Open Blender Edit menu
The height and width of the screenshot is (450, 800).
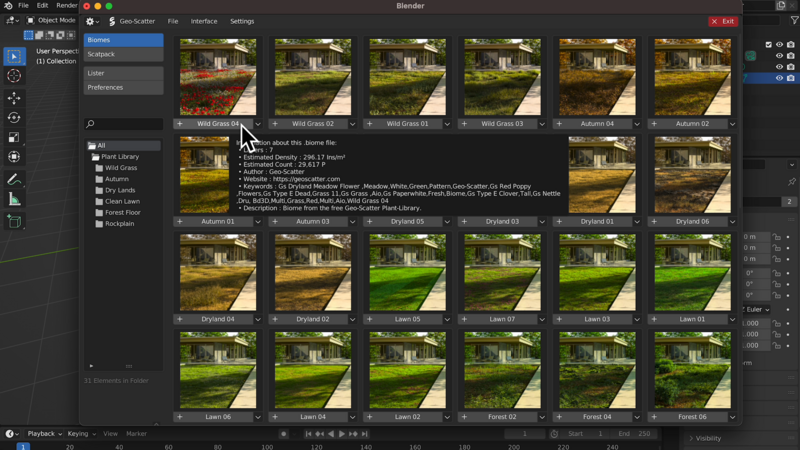click(x=42, y=6)
